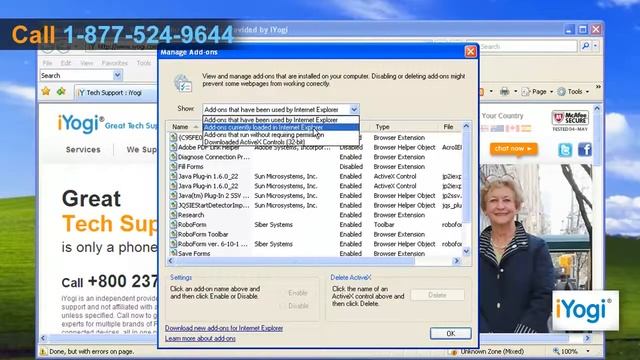
Task: Open the Favorites menu in Internet Explorer
Action: point(115,63)
